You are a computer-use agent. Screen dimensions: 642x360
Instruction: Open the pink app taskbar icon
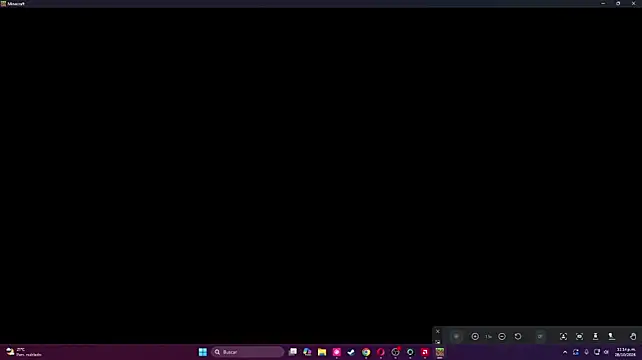pyautogui.click(x=337, y=352)
